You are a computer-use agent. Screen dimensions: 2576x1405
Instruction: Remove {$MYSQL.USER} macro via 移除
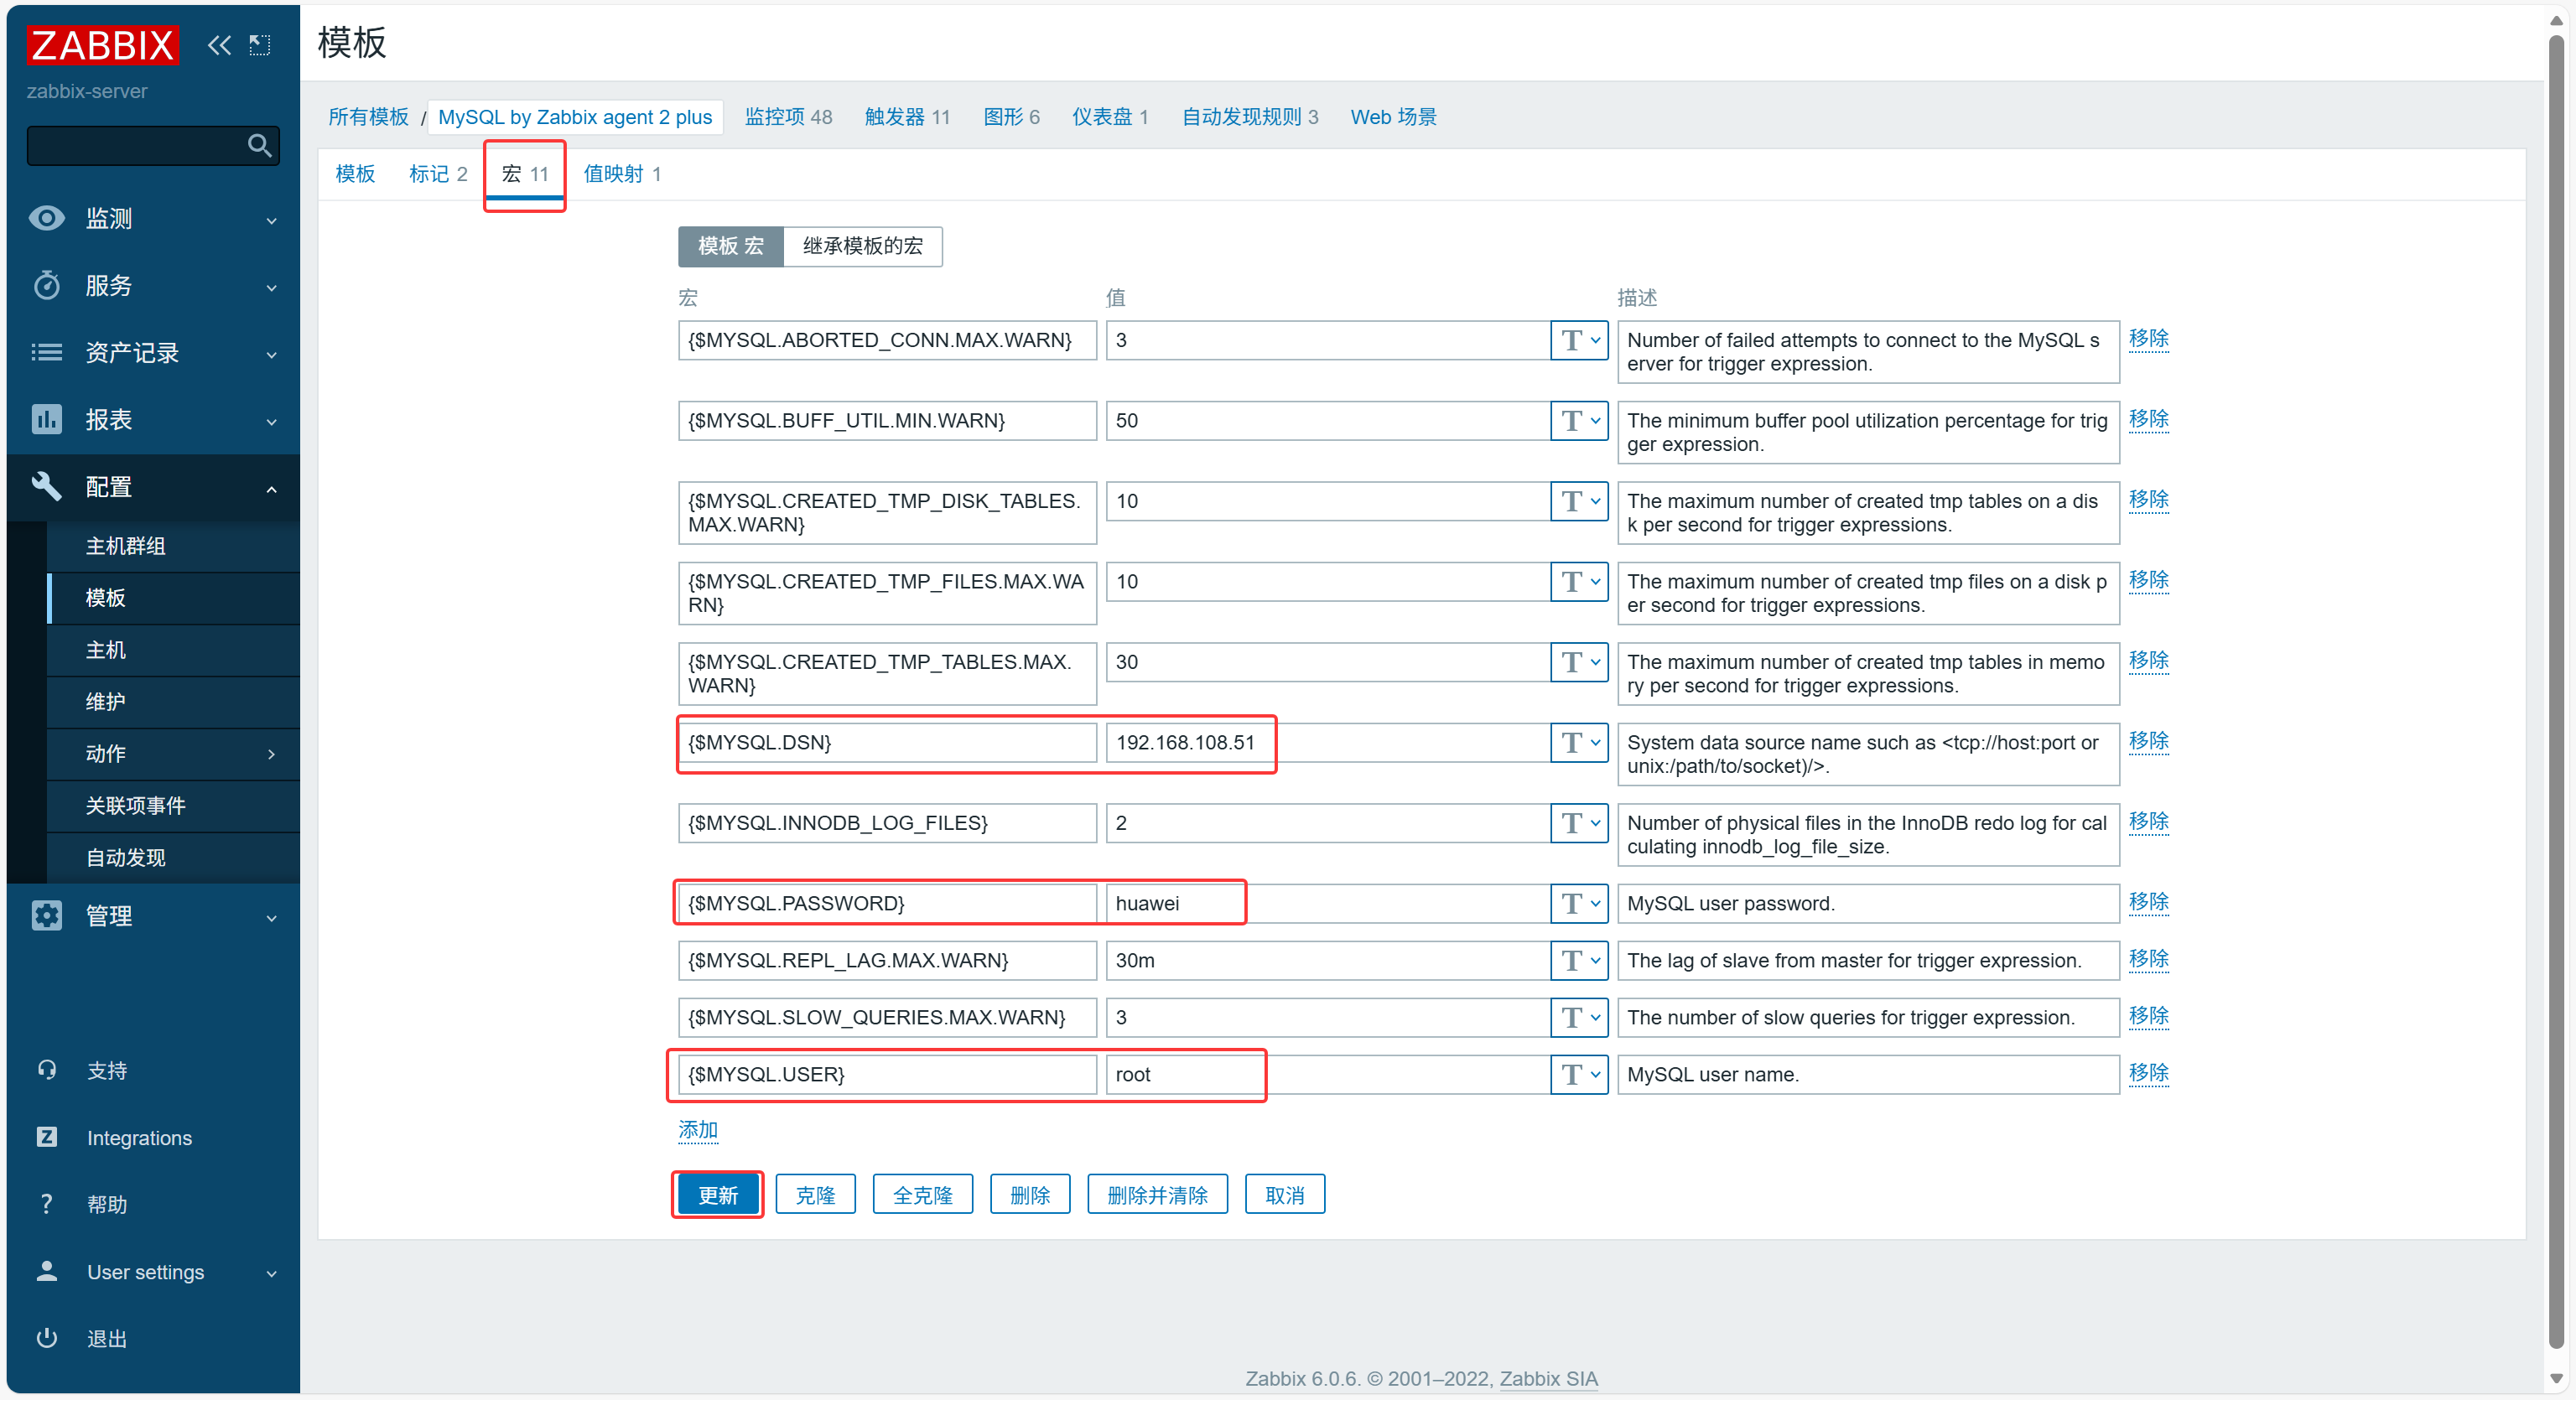tap(2148, 1073)
